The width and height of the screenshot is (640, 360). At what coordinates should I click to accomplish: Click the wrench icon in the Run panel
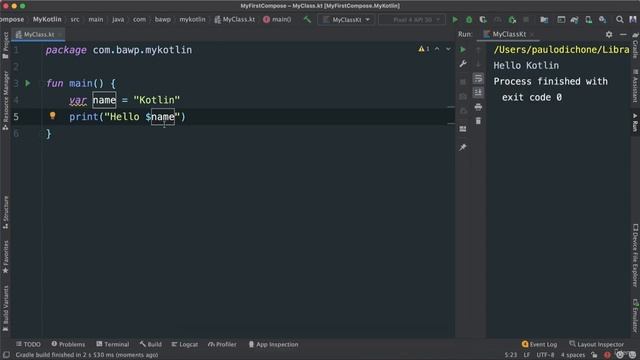click(463, 64)
